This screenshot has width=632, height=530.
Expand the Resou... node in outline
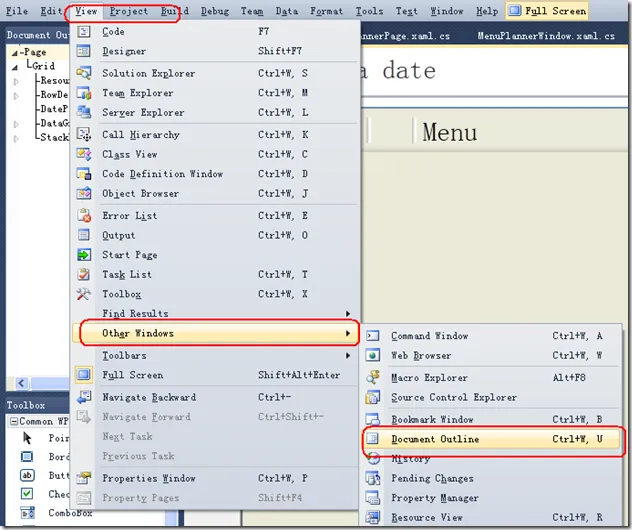(16, 81)
